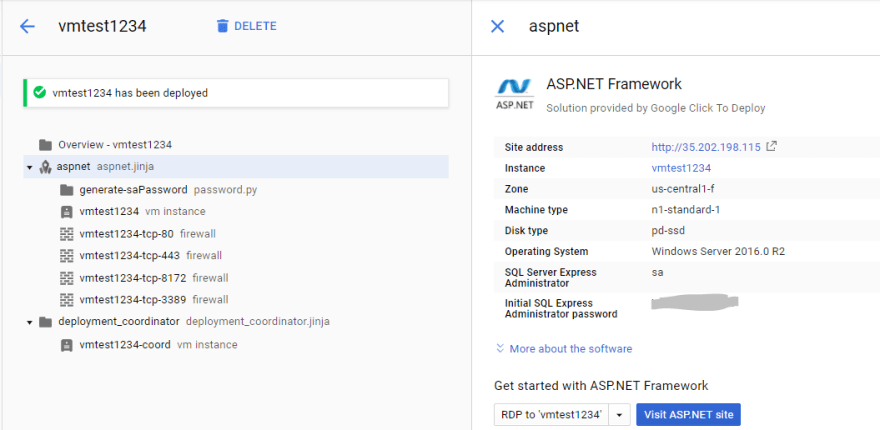The height and width of the screenshot is (430, 880).
Task: Select generate-saPassword password.py item
Action: click(x=168, y=190)
